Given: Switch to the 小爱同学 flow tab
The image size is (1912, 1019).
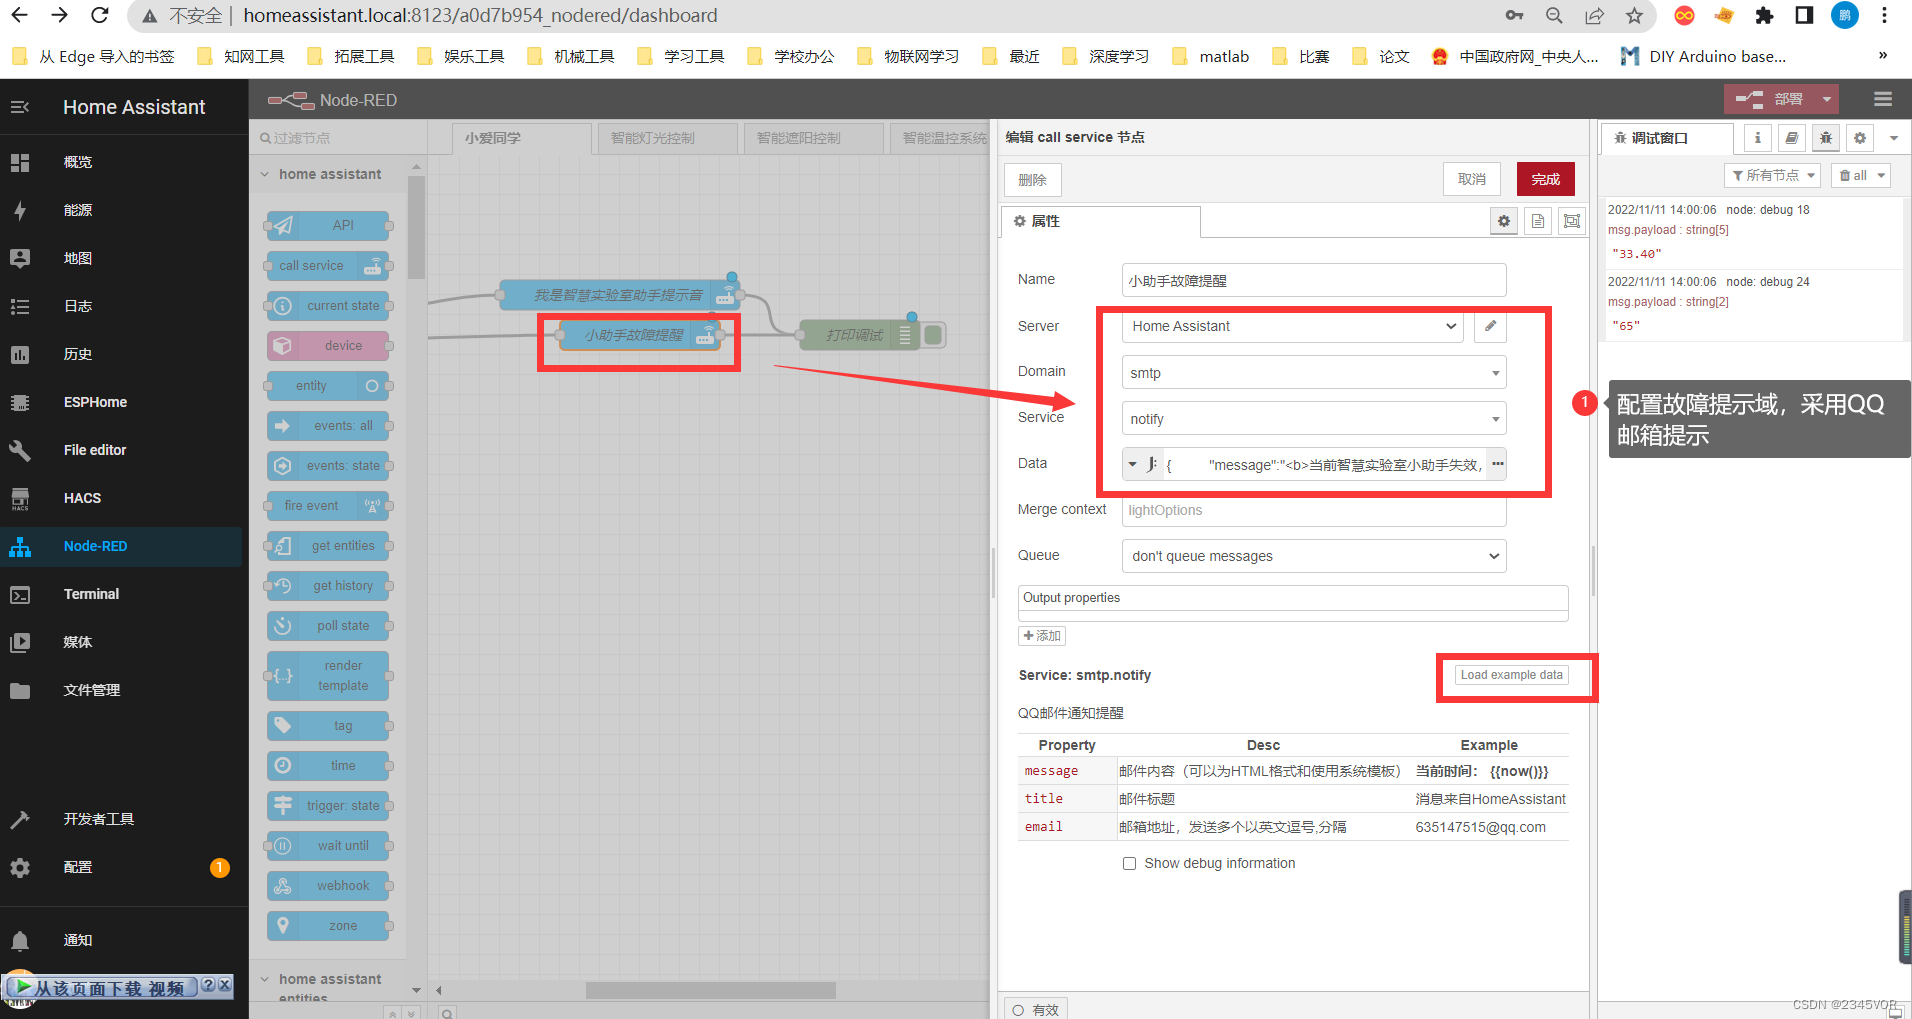Looking at the screenshot, I should coord(519,138).
